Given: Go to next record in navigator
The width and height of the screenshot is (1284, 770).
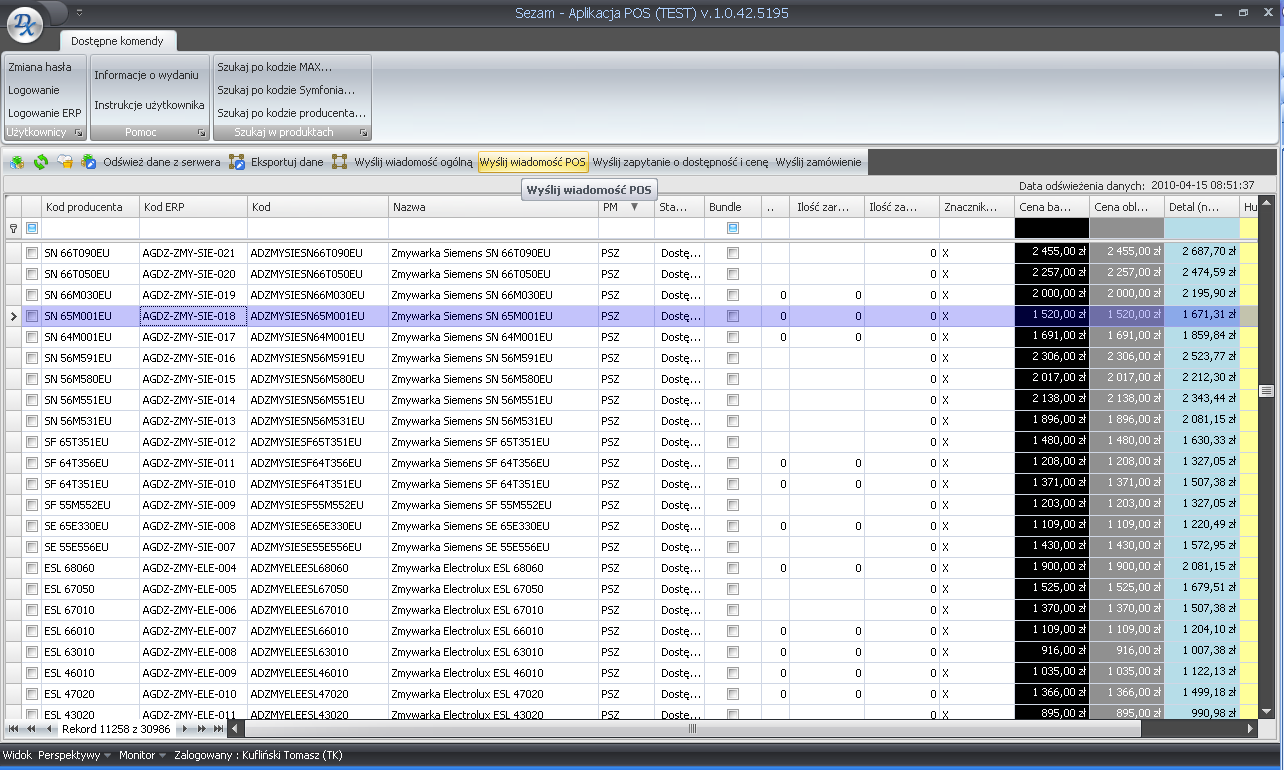Looking at the screenshot, I should 185,729.
